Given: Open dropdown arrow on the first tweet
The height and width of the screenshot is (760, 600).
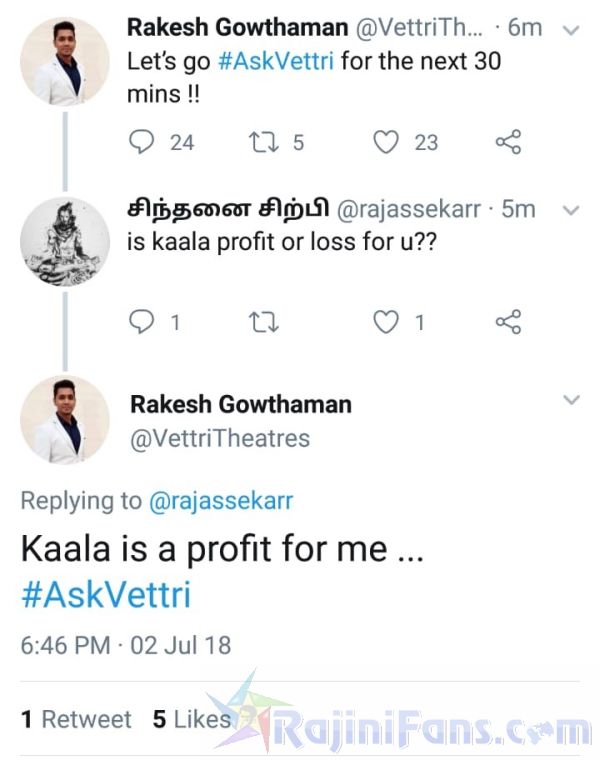Looking at the screenshot, I should [572, 31].
